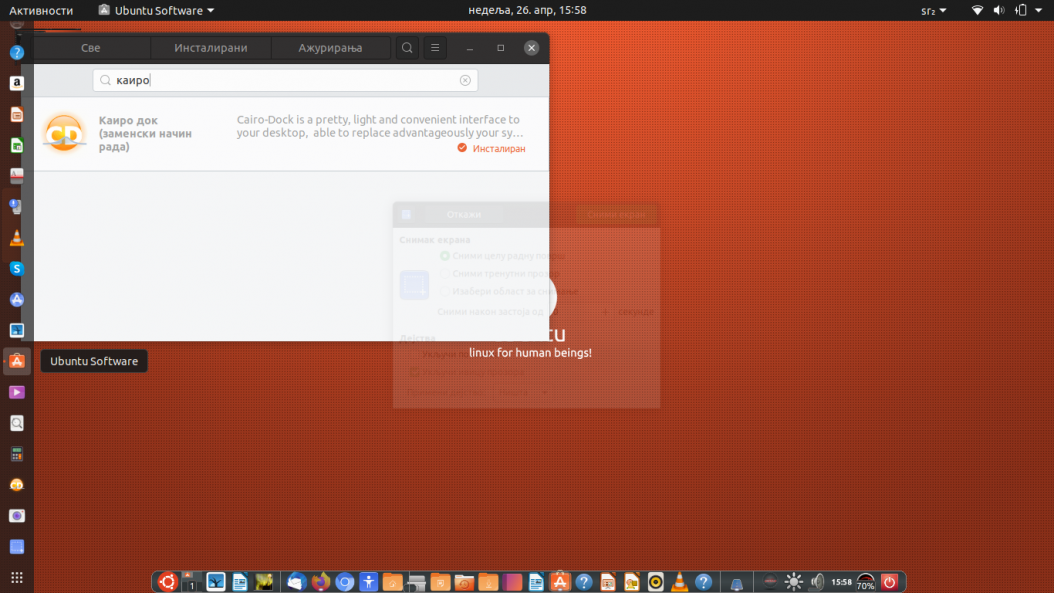Image resolution: width=1054 pixels, height=593 pixels.
Task: Open LibreOffice Impress icon in Cairo dock
Action: [x=608, y=582]
